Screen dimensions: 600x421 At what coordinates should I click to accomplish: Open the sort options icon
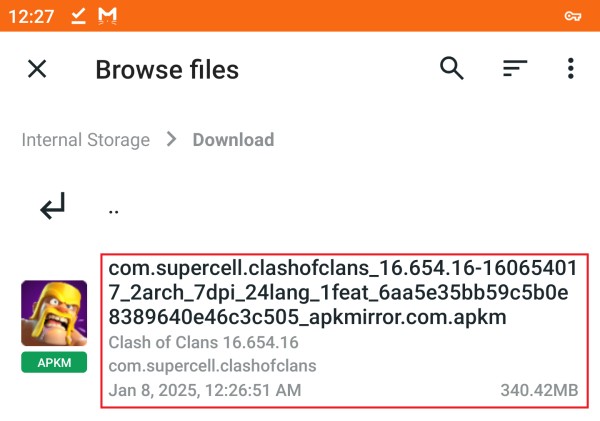point(515,69)
